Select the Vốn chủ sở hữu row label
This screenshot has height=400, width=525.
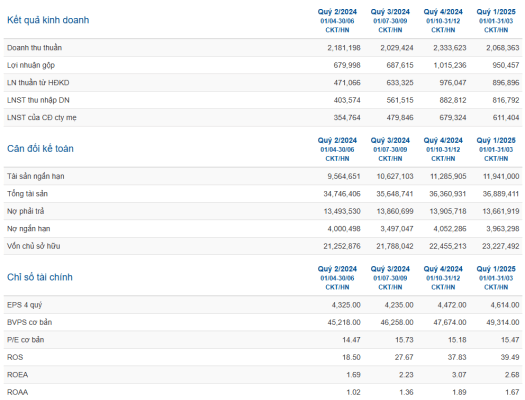pos(33,246)
